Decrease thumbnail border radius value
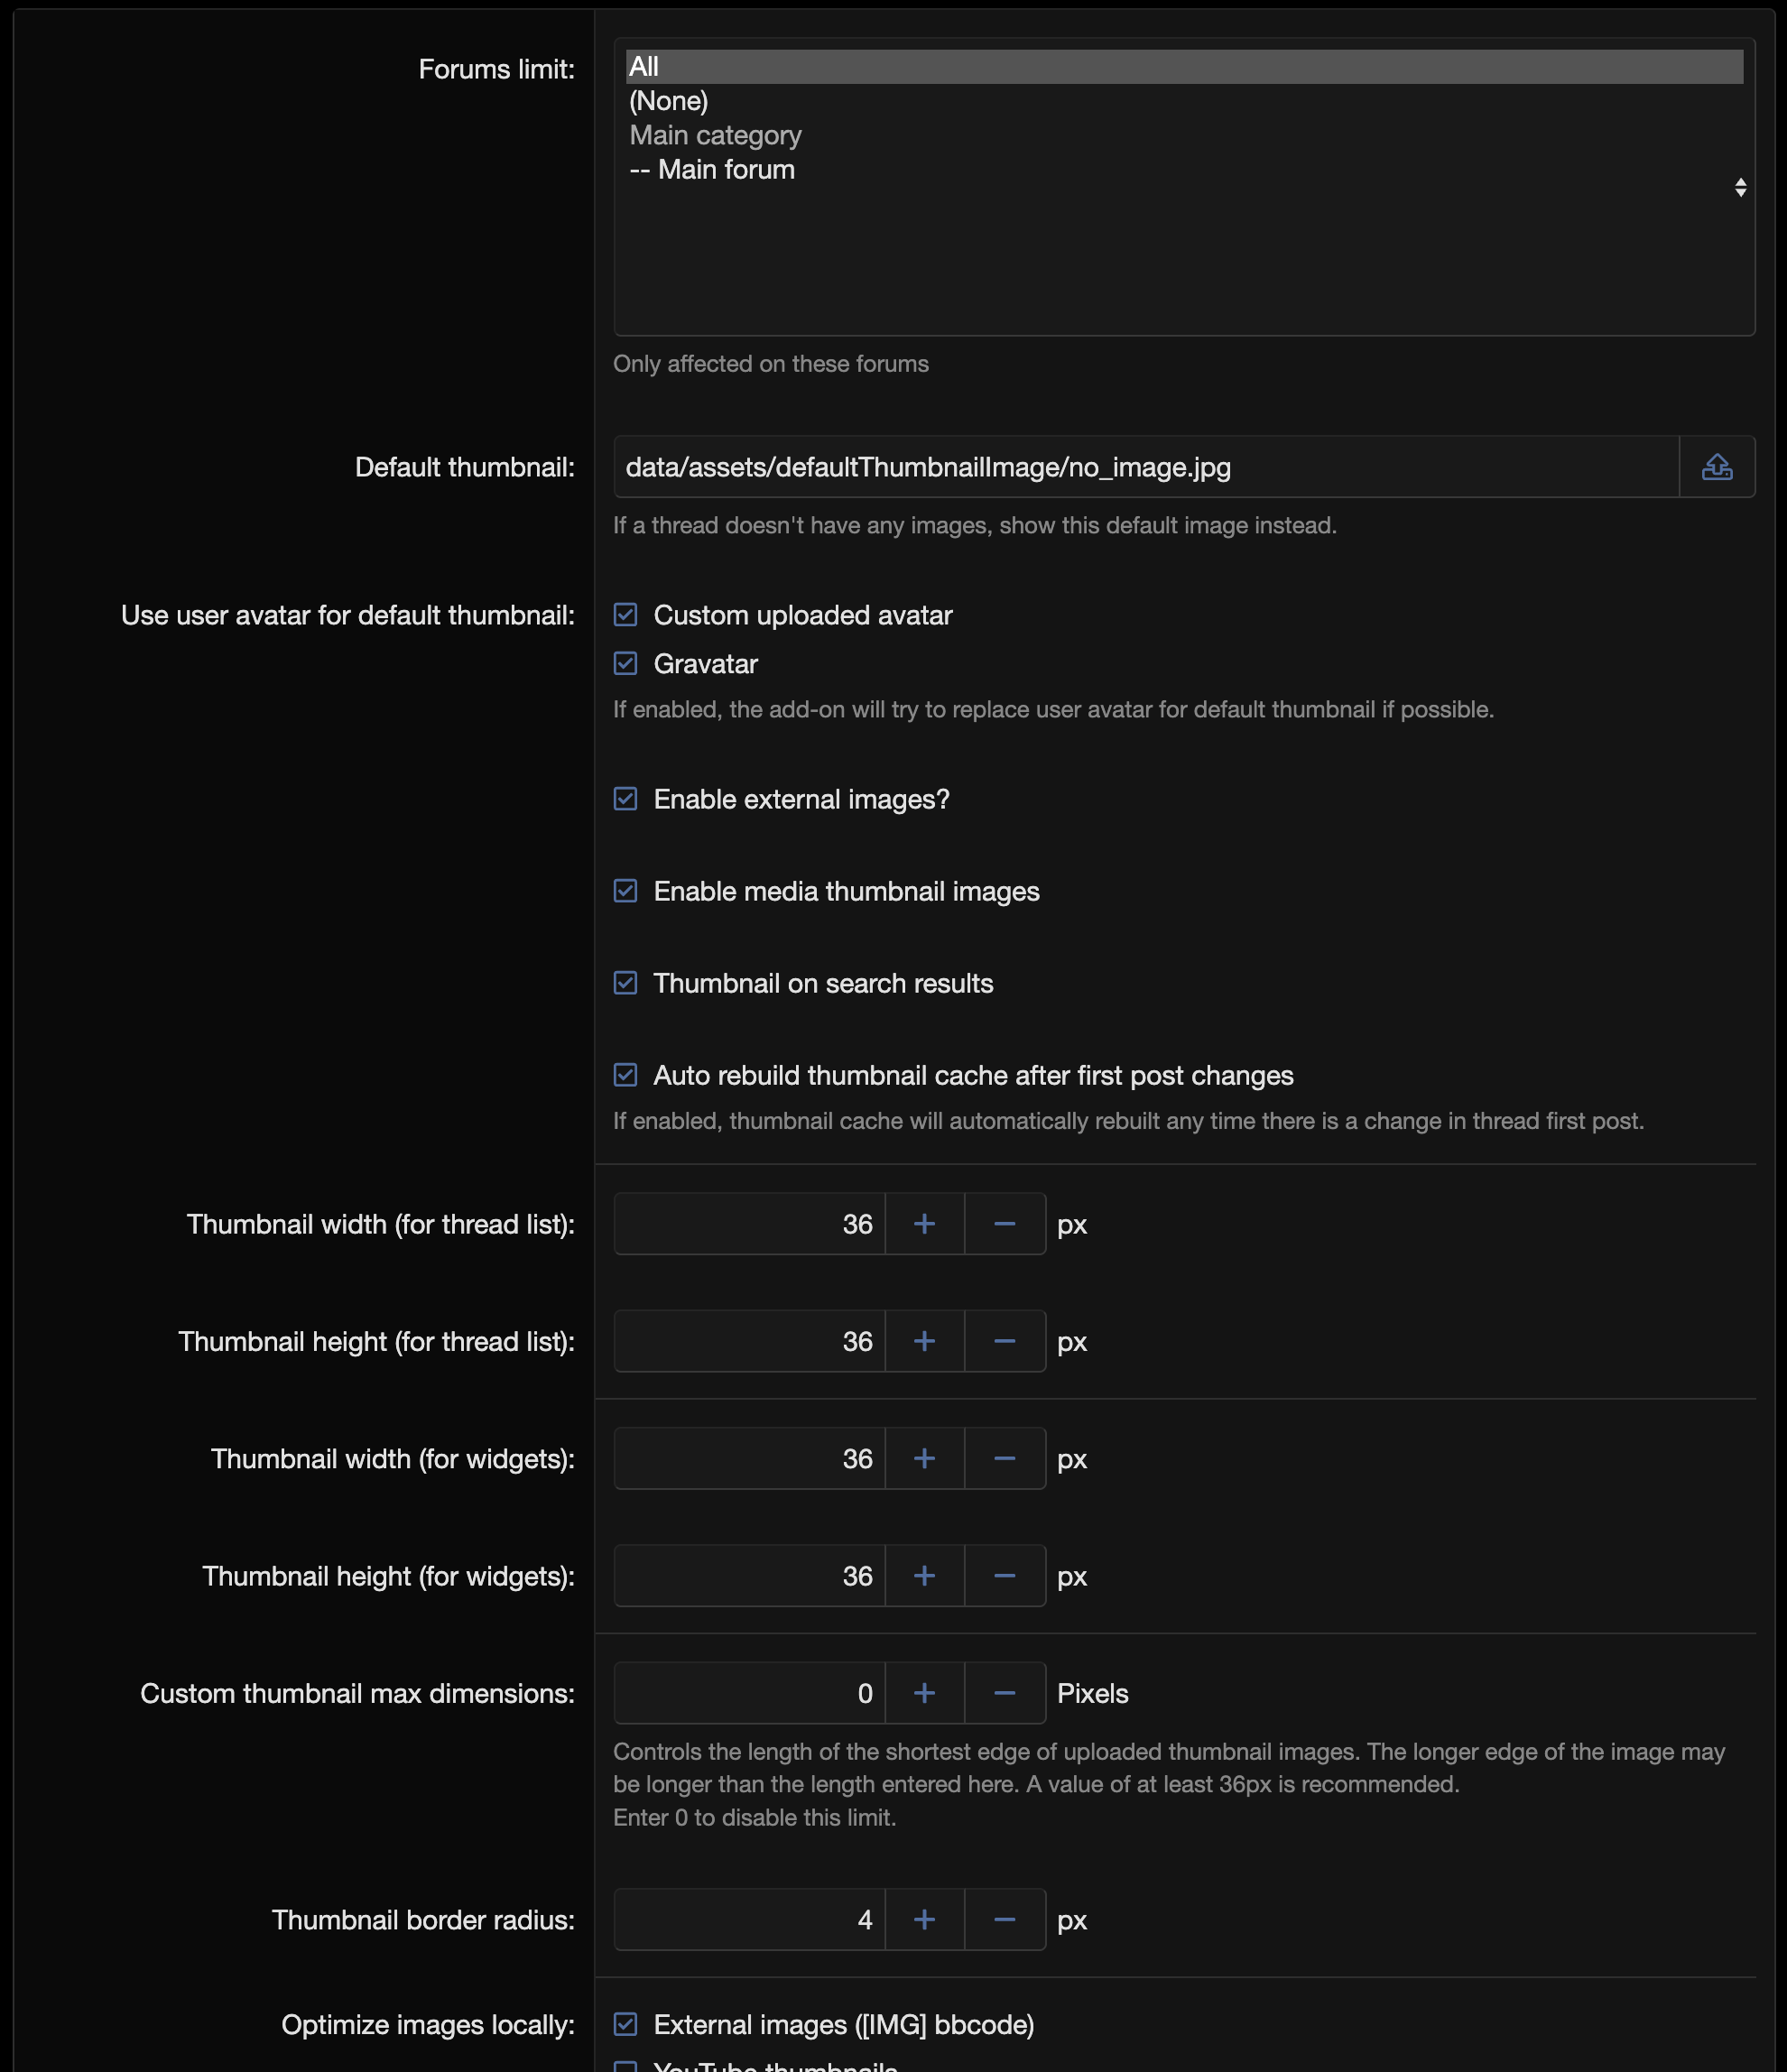The image size is (1787, 2072). coord(1004,1919)
